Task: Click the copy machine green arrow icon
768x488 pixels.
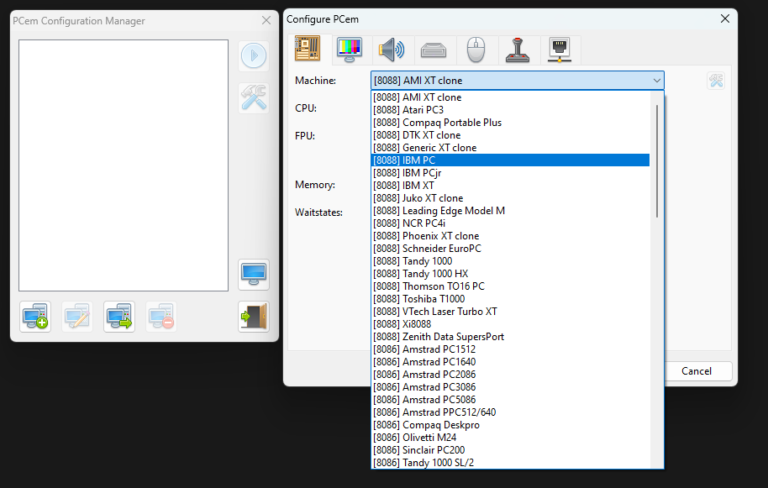Action: pyautogui.click(x=119, y=317)
